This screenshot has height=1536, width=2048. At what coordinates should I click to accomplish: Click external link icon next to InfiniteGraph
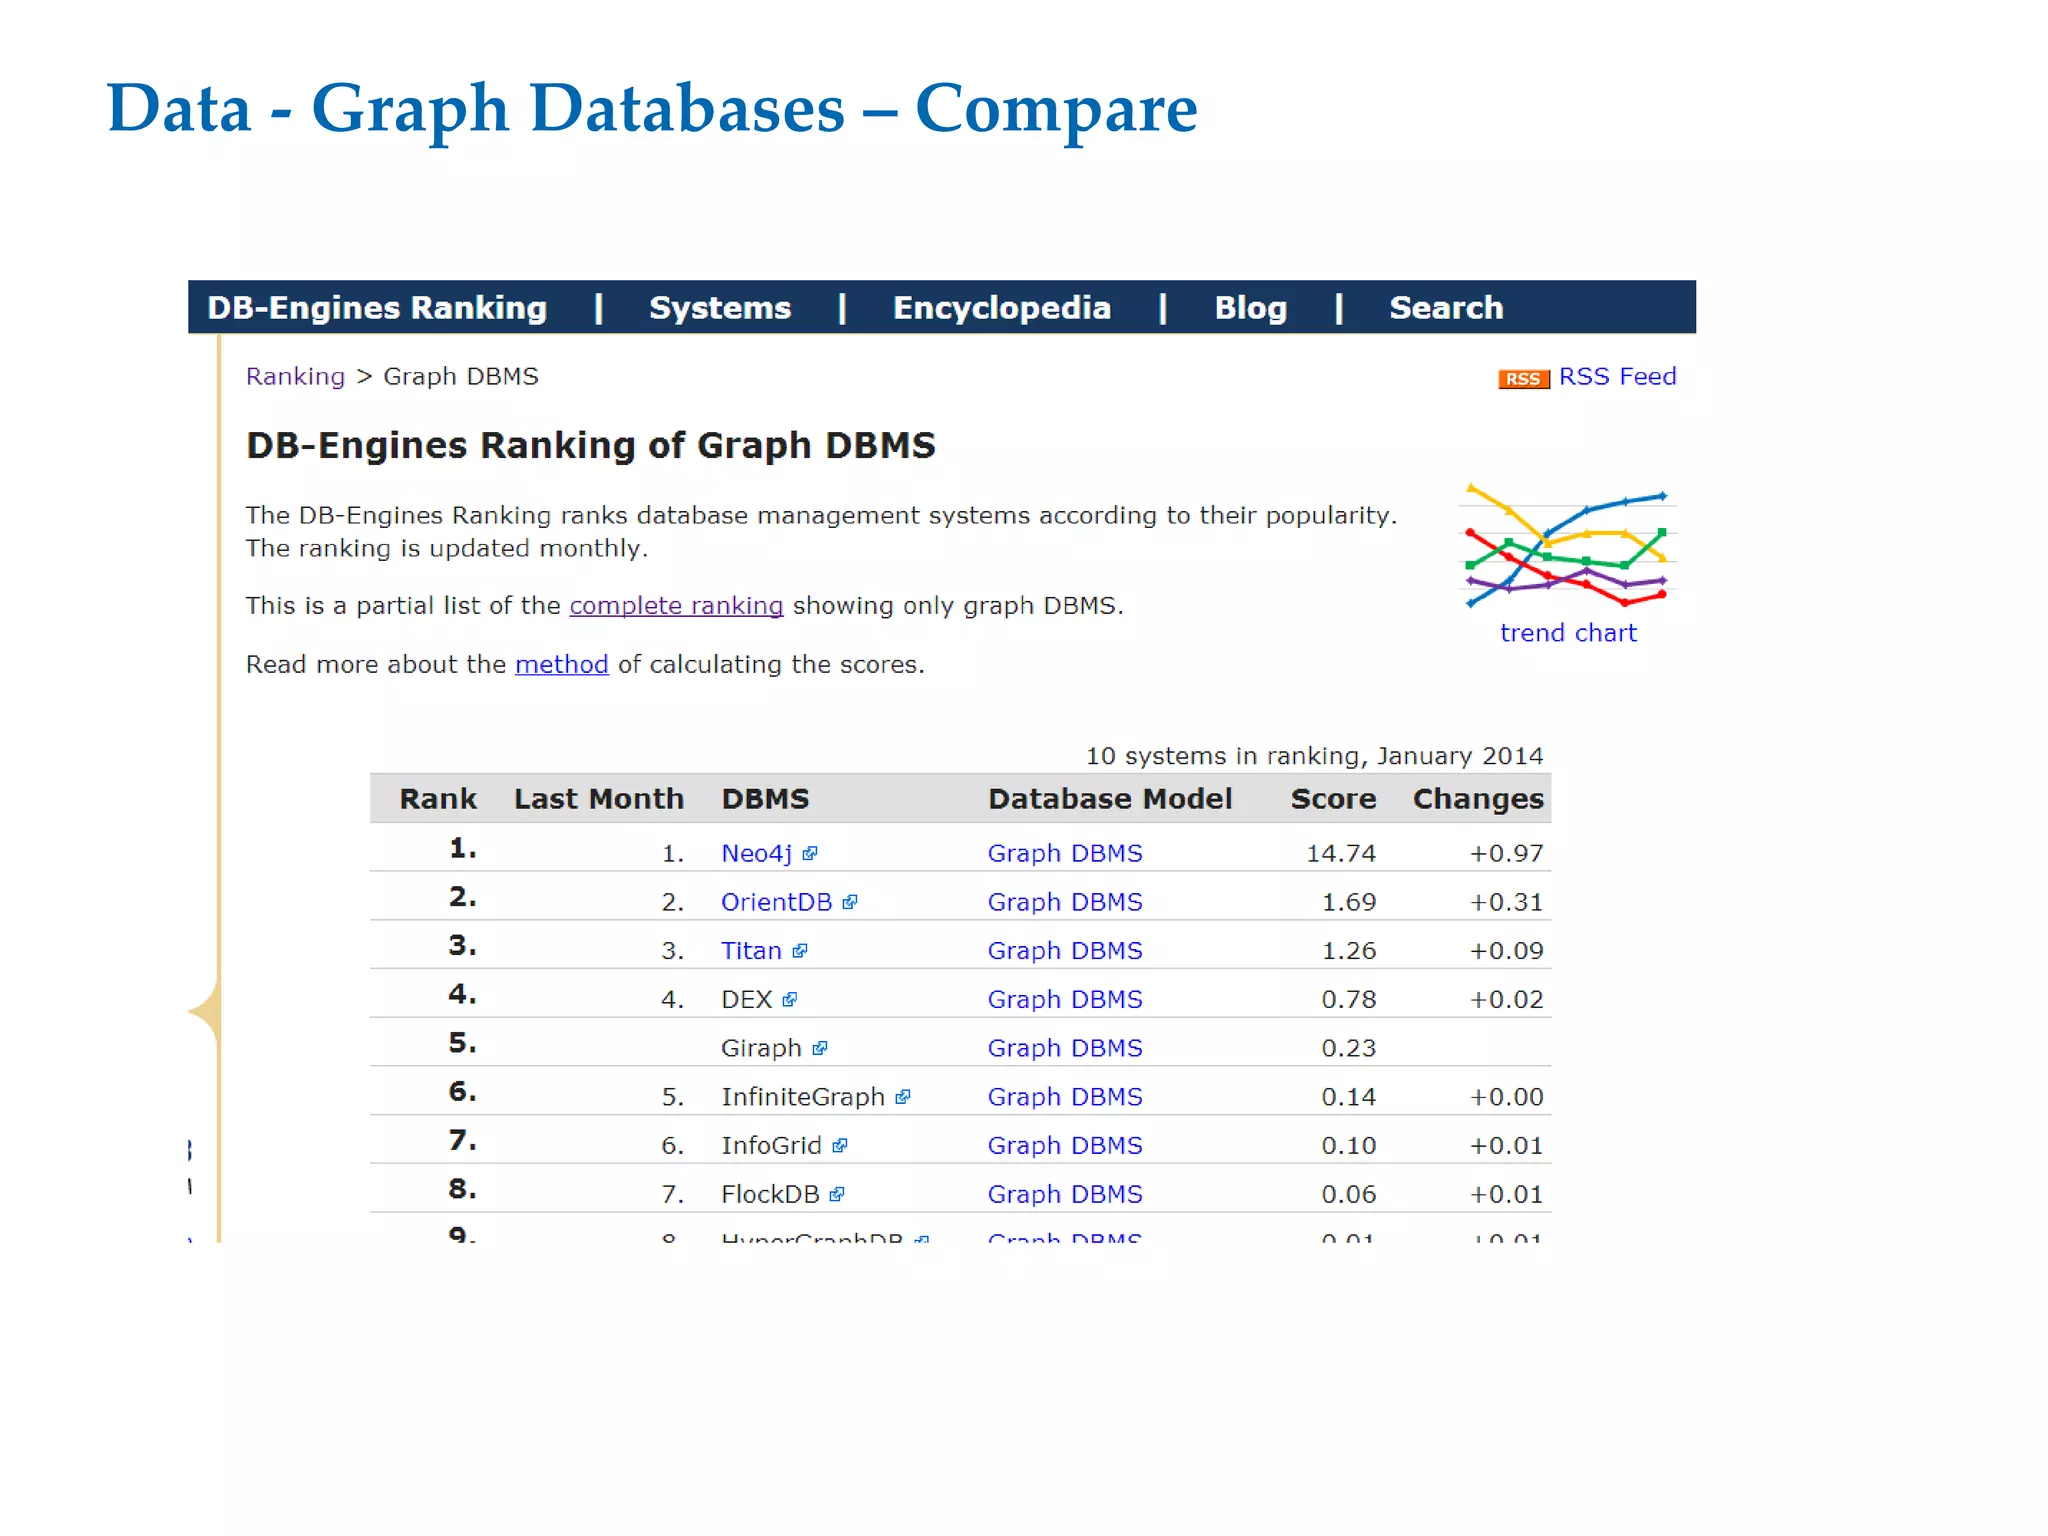[903, 1097]
